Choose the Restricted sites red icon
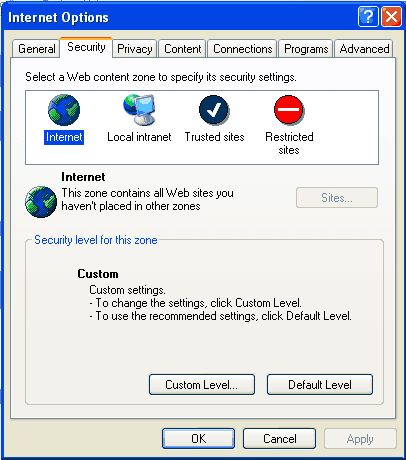The height and width of the screenshot is (460, 406). coord(289,110)
